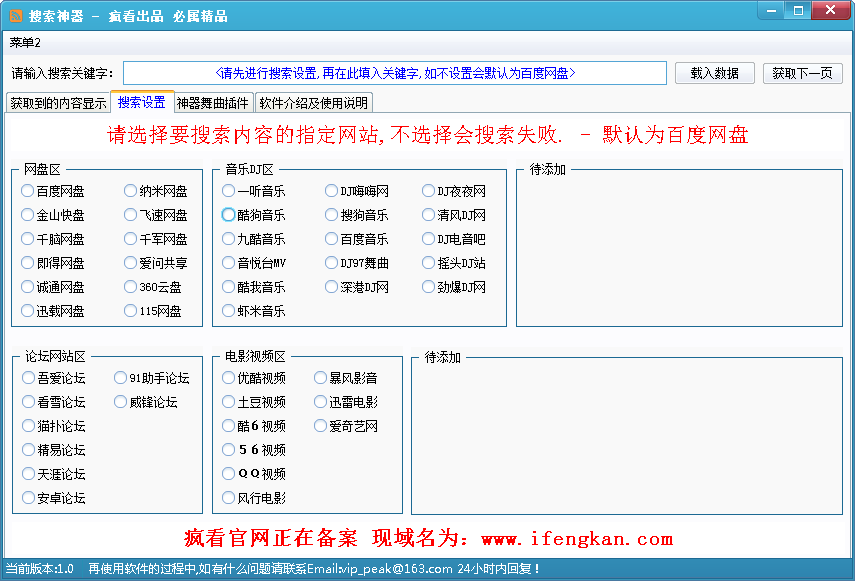Select 千军网盘 radio button

pyautogui.click(x=156, y=239)
